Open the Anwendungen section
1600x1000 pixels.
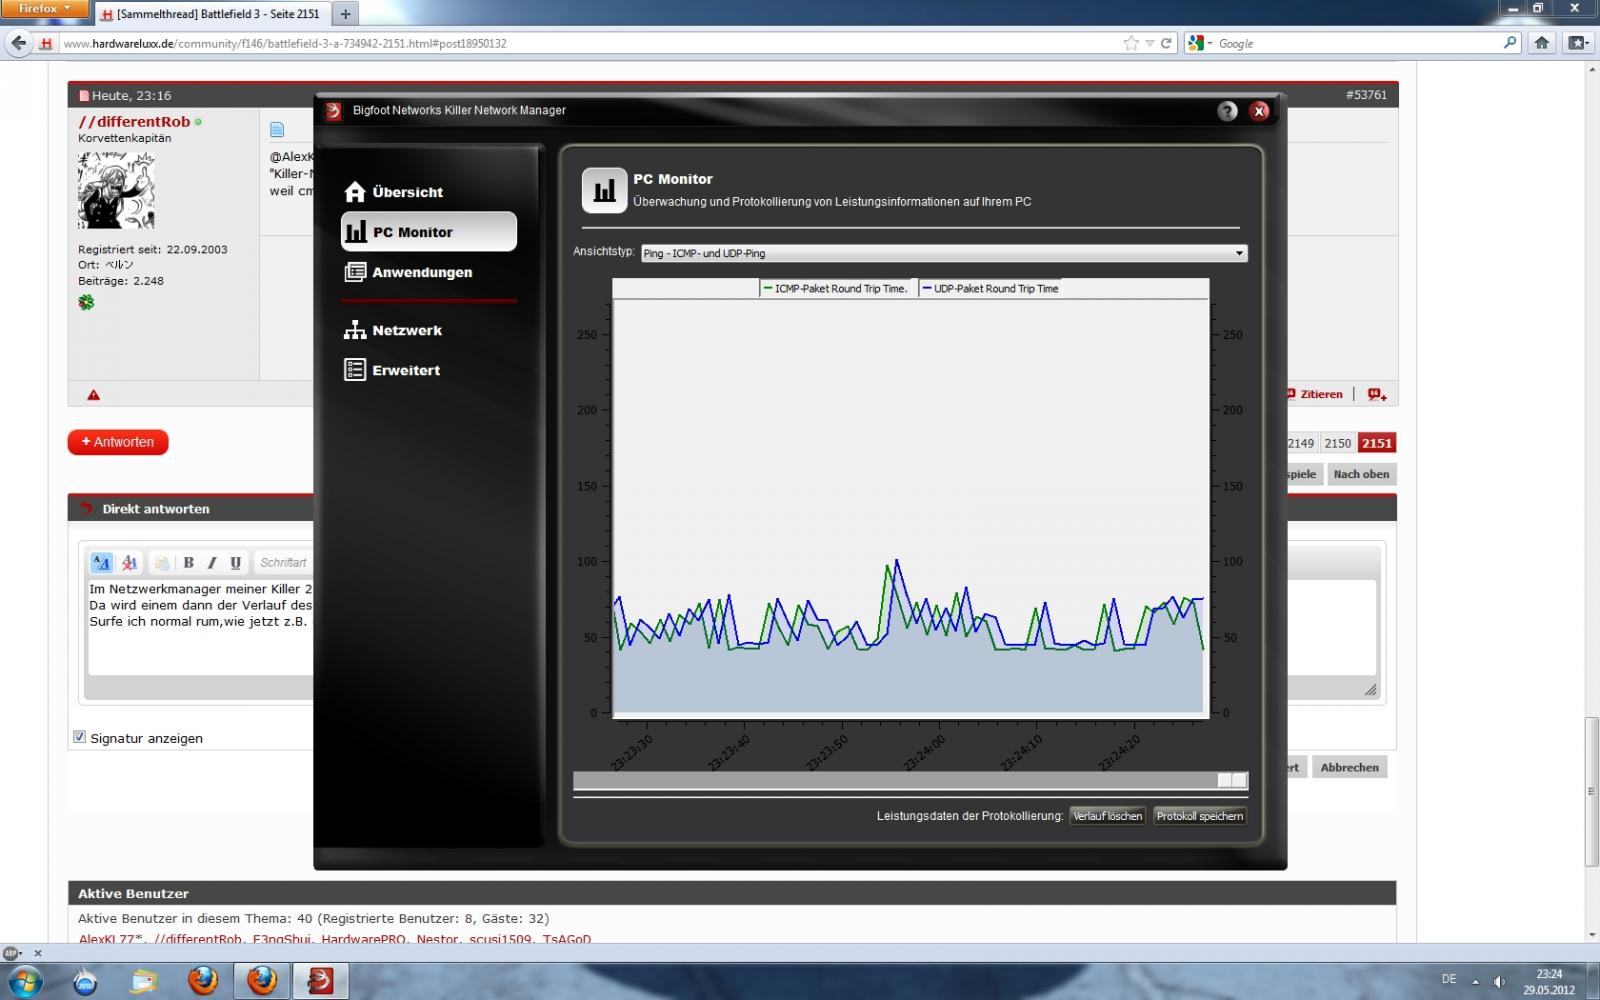408,272
